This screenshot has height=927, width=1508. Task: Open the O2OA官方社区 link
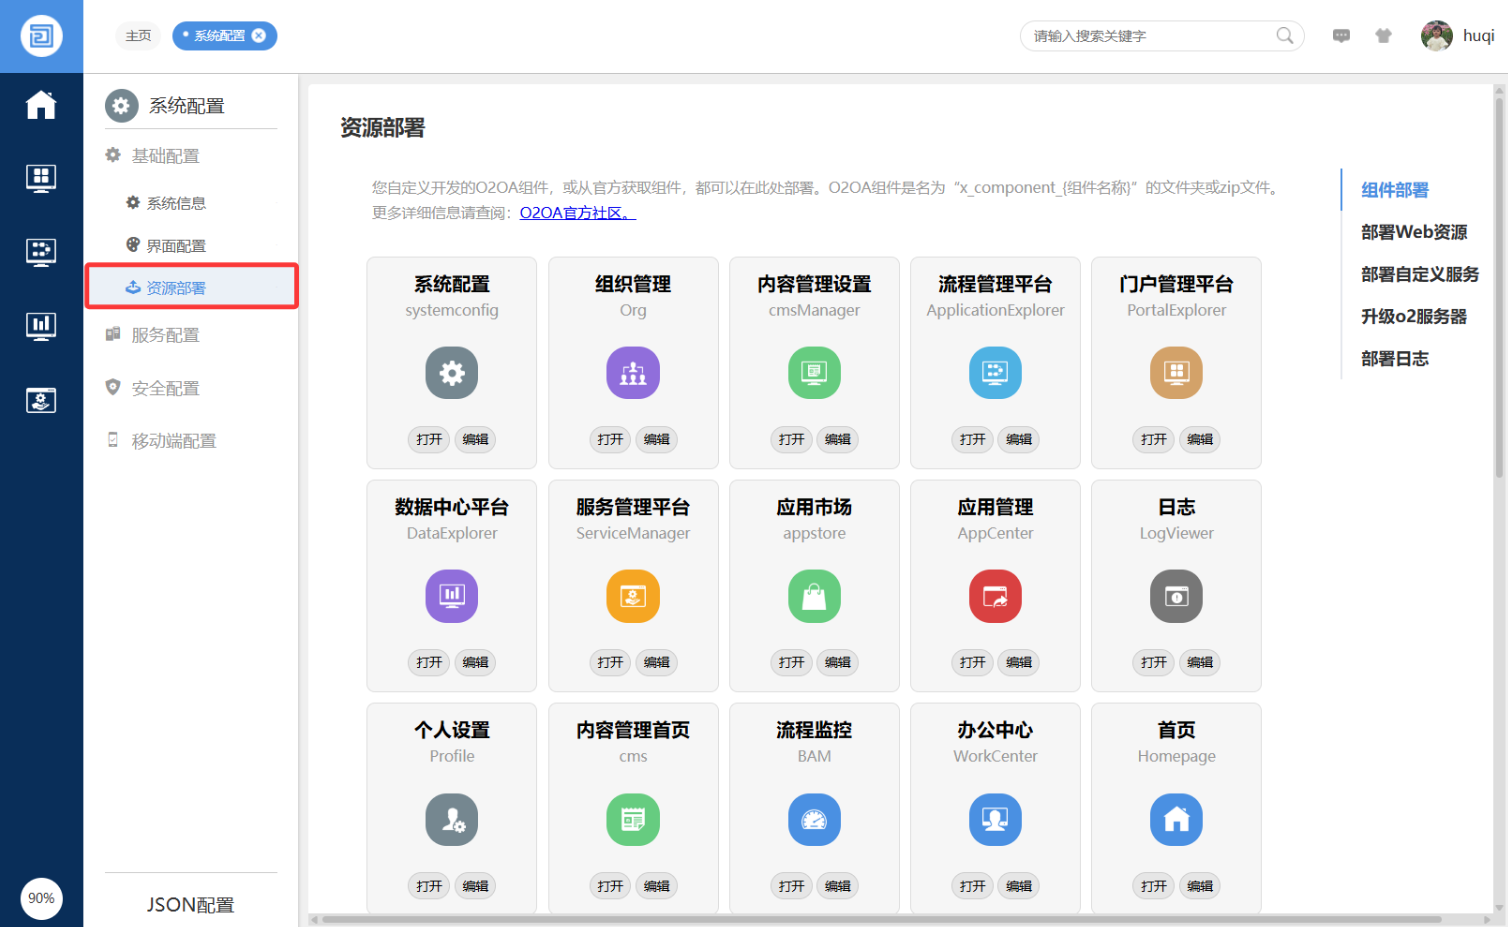point(577,213)
